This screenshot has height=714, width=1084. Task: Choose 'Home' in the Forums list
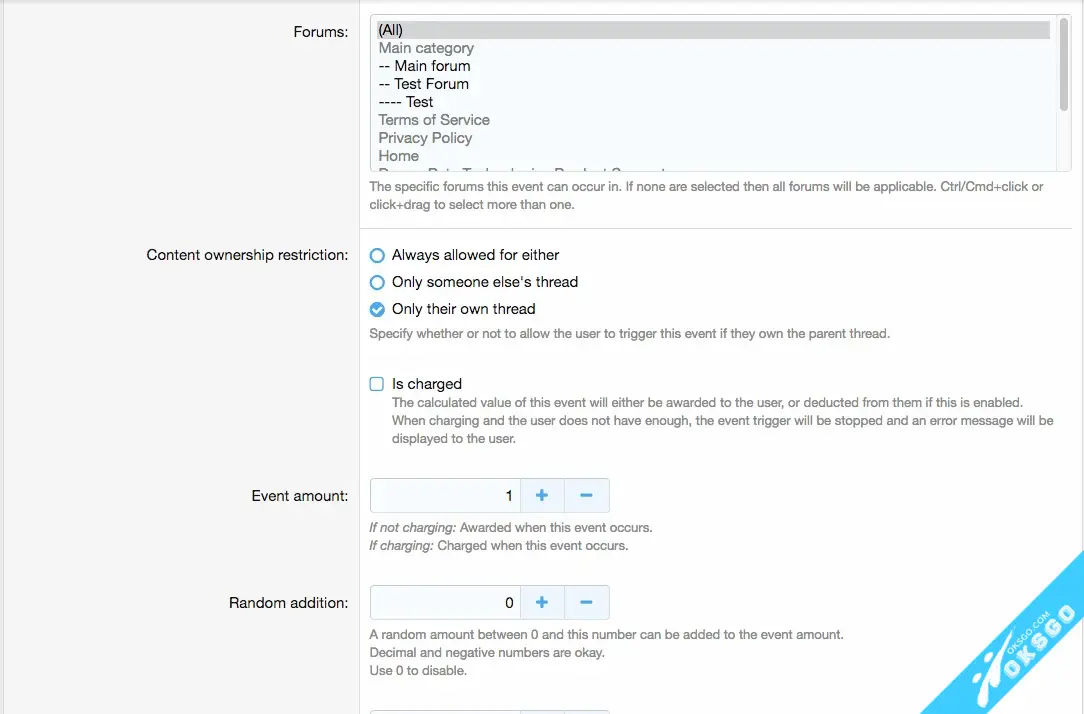(399, 156)
